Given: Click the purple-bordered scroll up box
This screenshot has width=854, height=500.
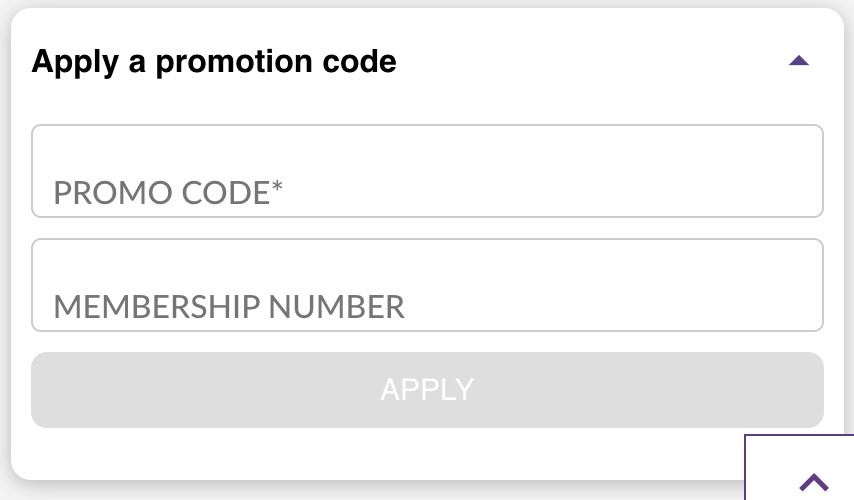Looking at the screenshot, I should (800, 468).
